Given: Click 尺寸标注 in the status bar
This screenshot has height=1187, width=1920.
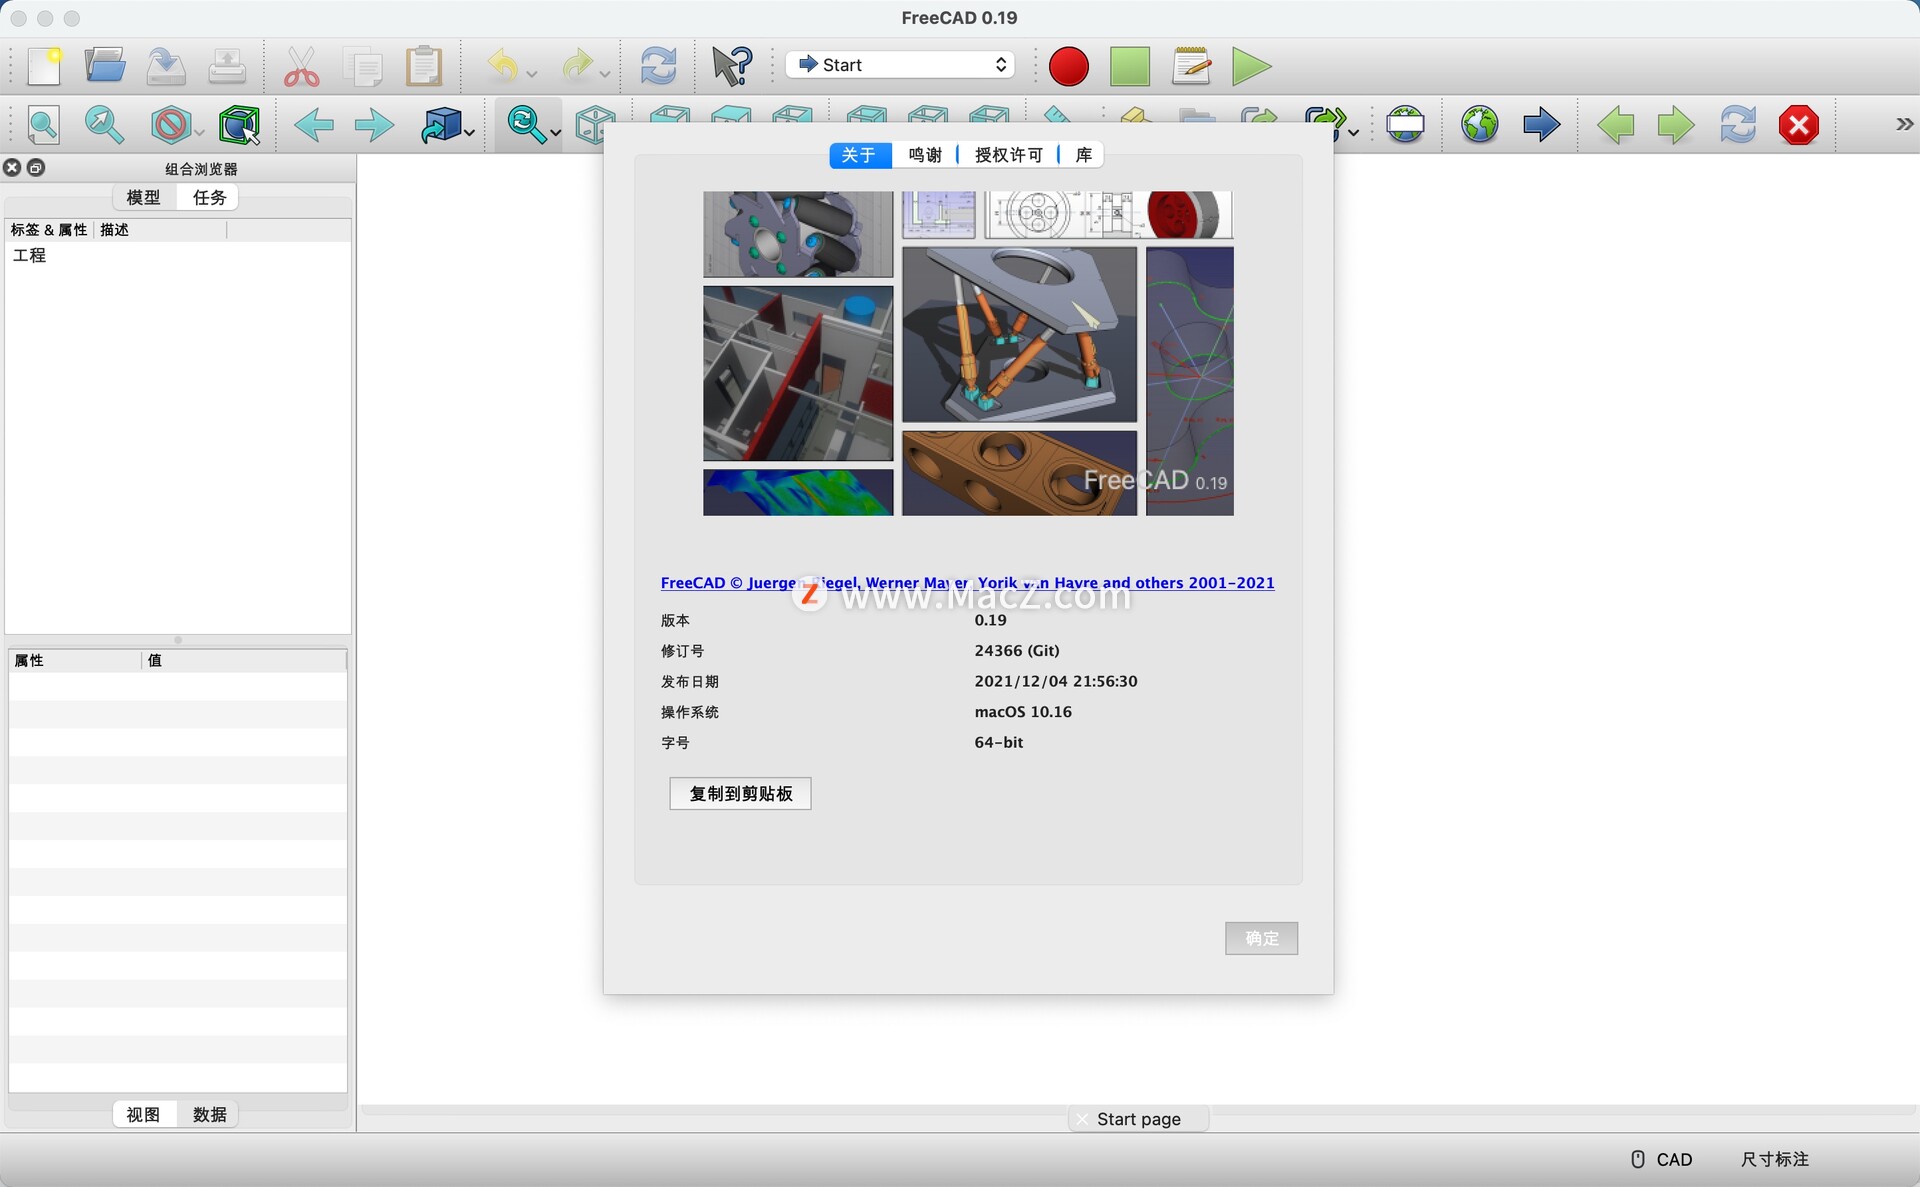Looking at the screenshot, I should [x=1775, y=1159].
